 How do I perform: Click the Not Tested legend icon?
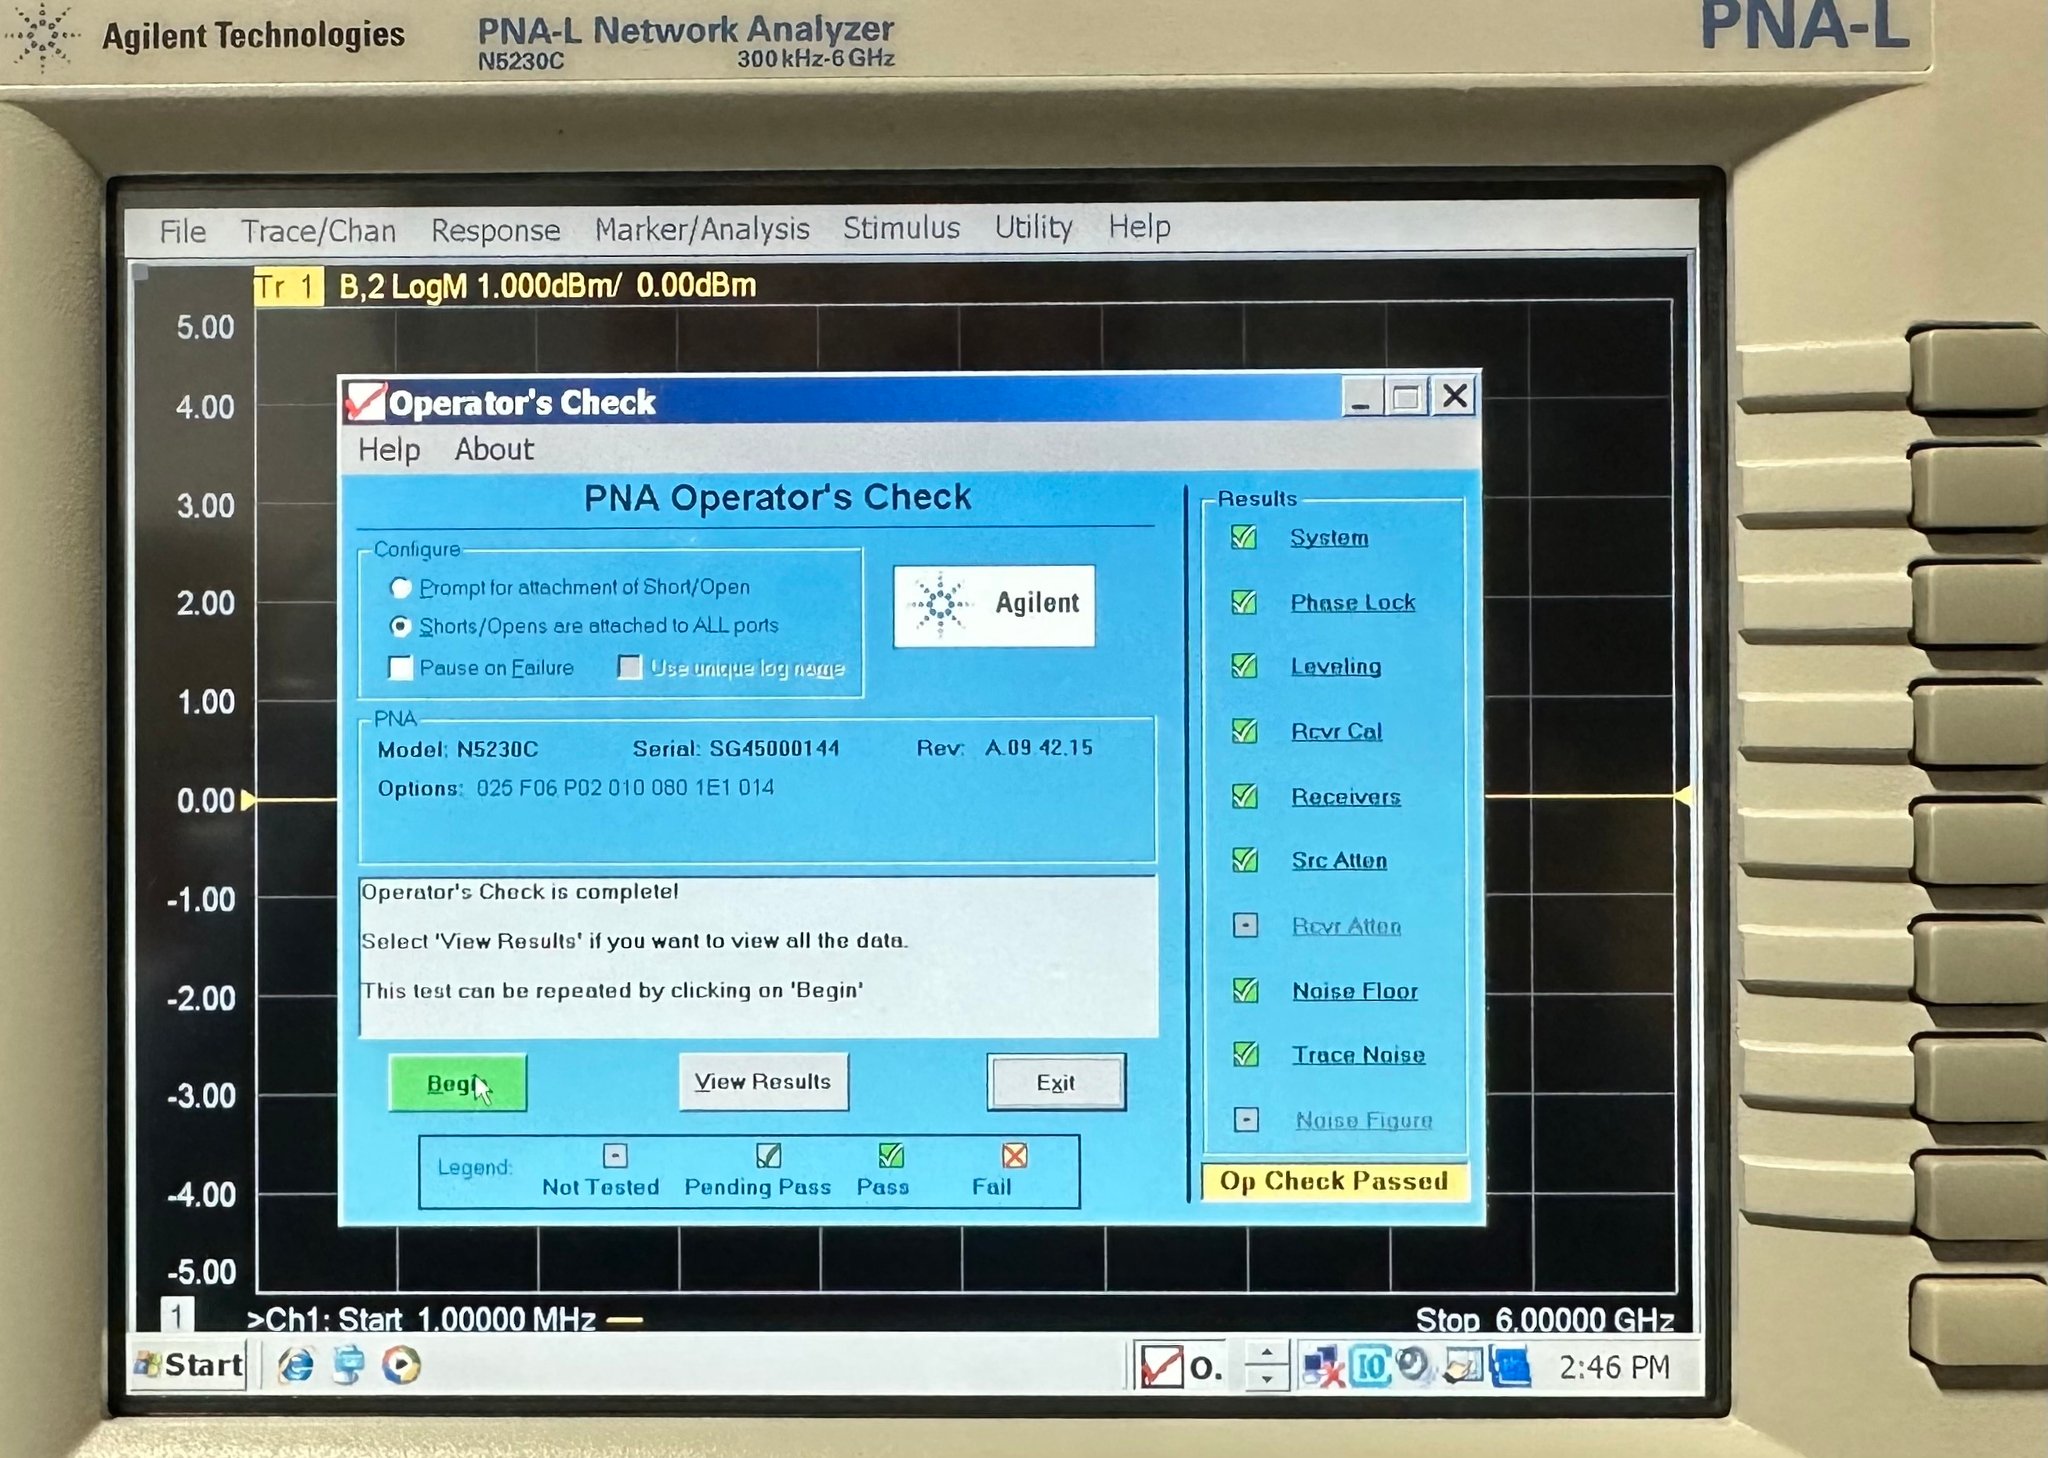pyautogui.click(x=615, y=1156)
